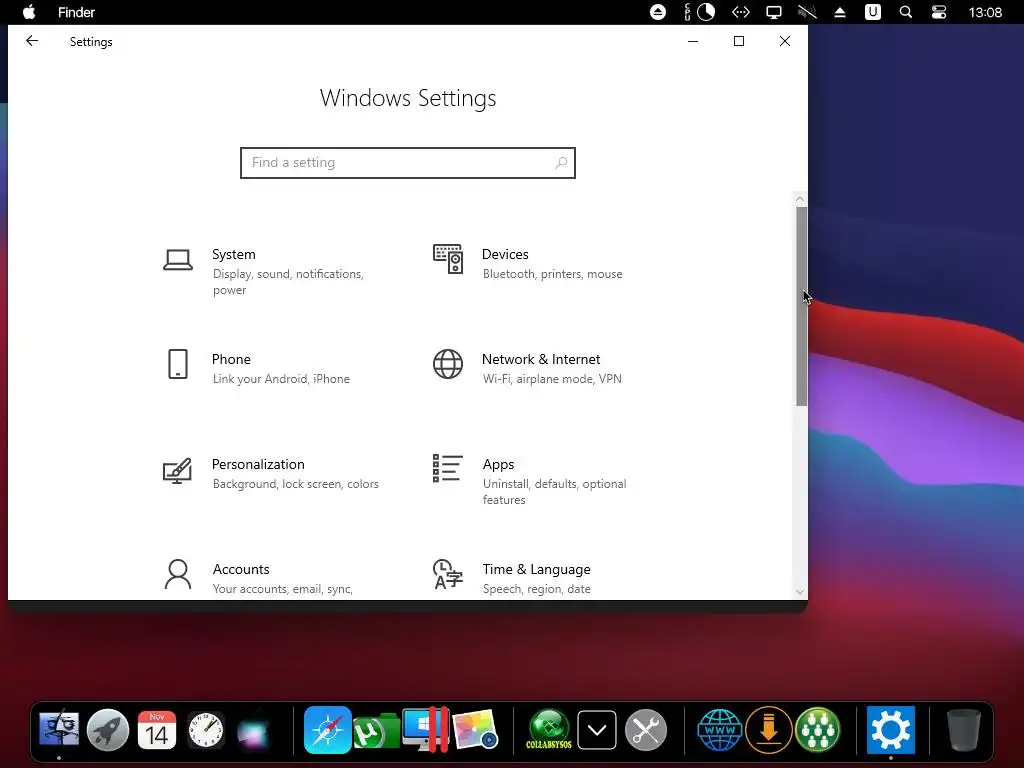Click the wrench and screwdriver tools dock icon
Image resolution: width=1024 pixels, height=768 pixels.
646,729
